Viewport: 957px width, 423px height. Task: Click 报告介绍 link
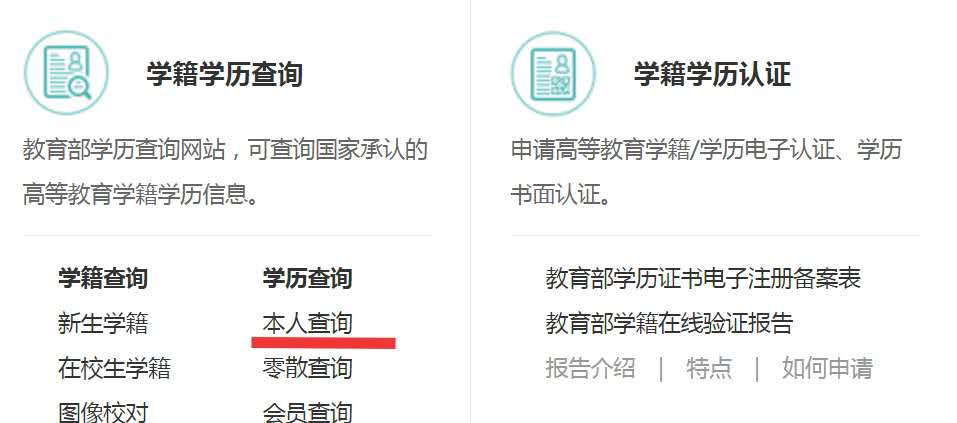click(x=590, y=368)
